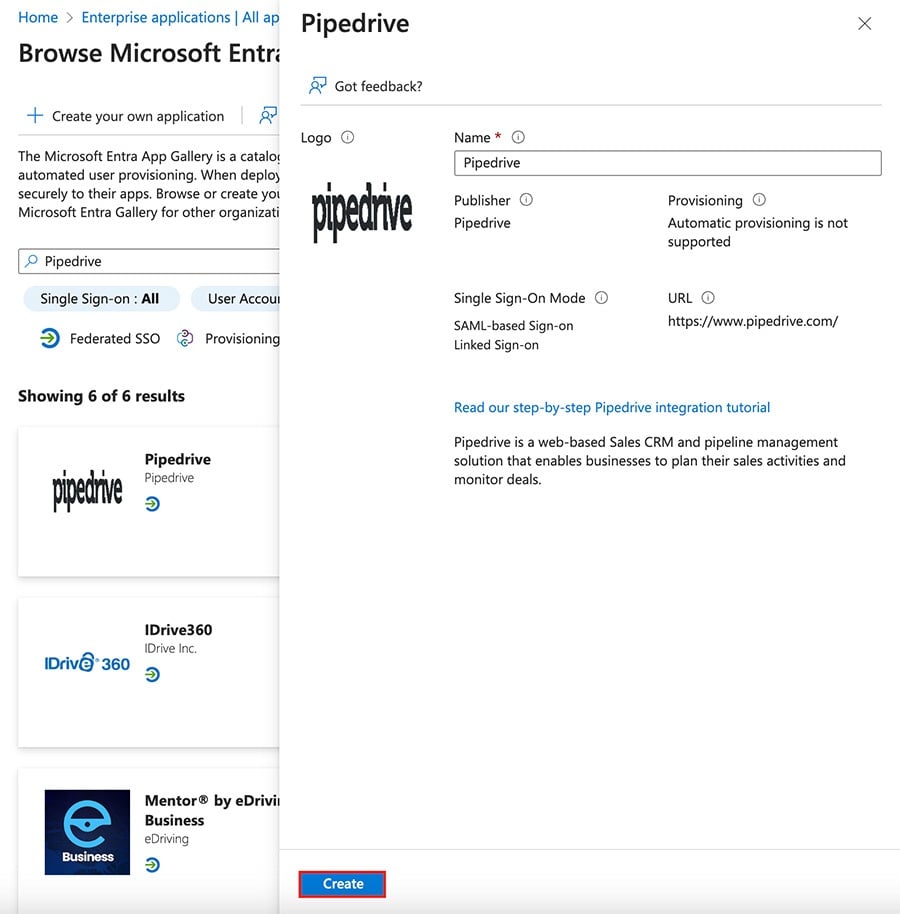
Task: Open the step-by-step Pipedrive integration tutorial link
Action: coord(611,407)
